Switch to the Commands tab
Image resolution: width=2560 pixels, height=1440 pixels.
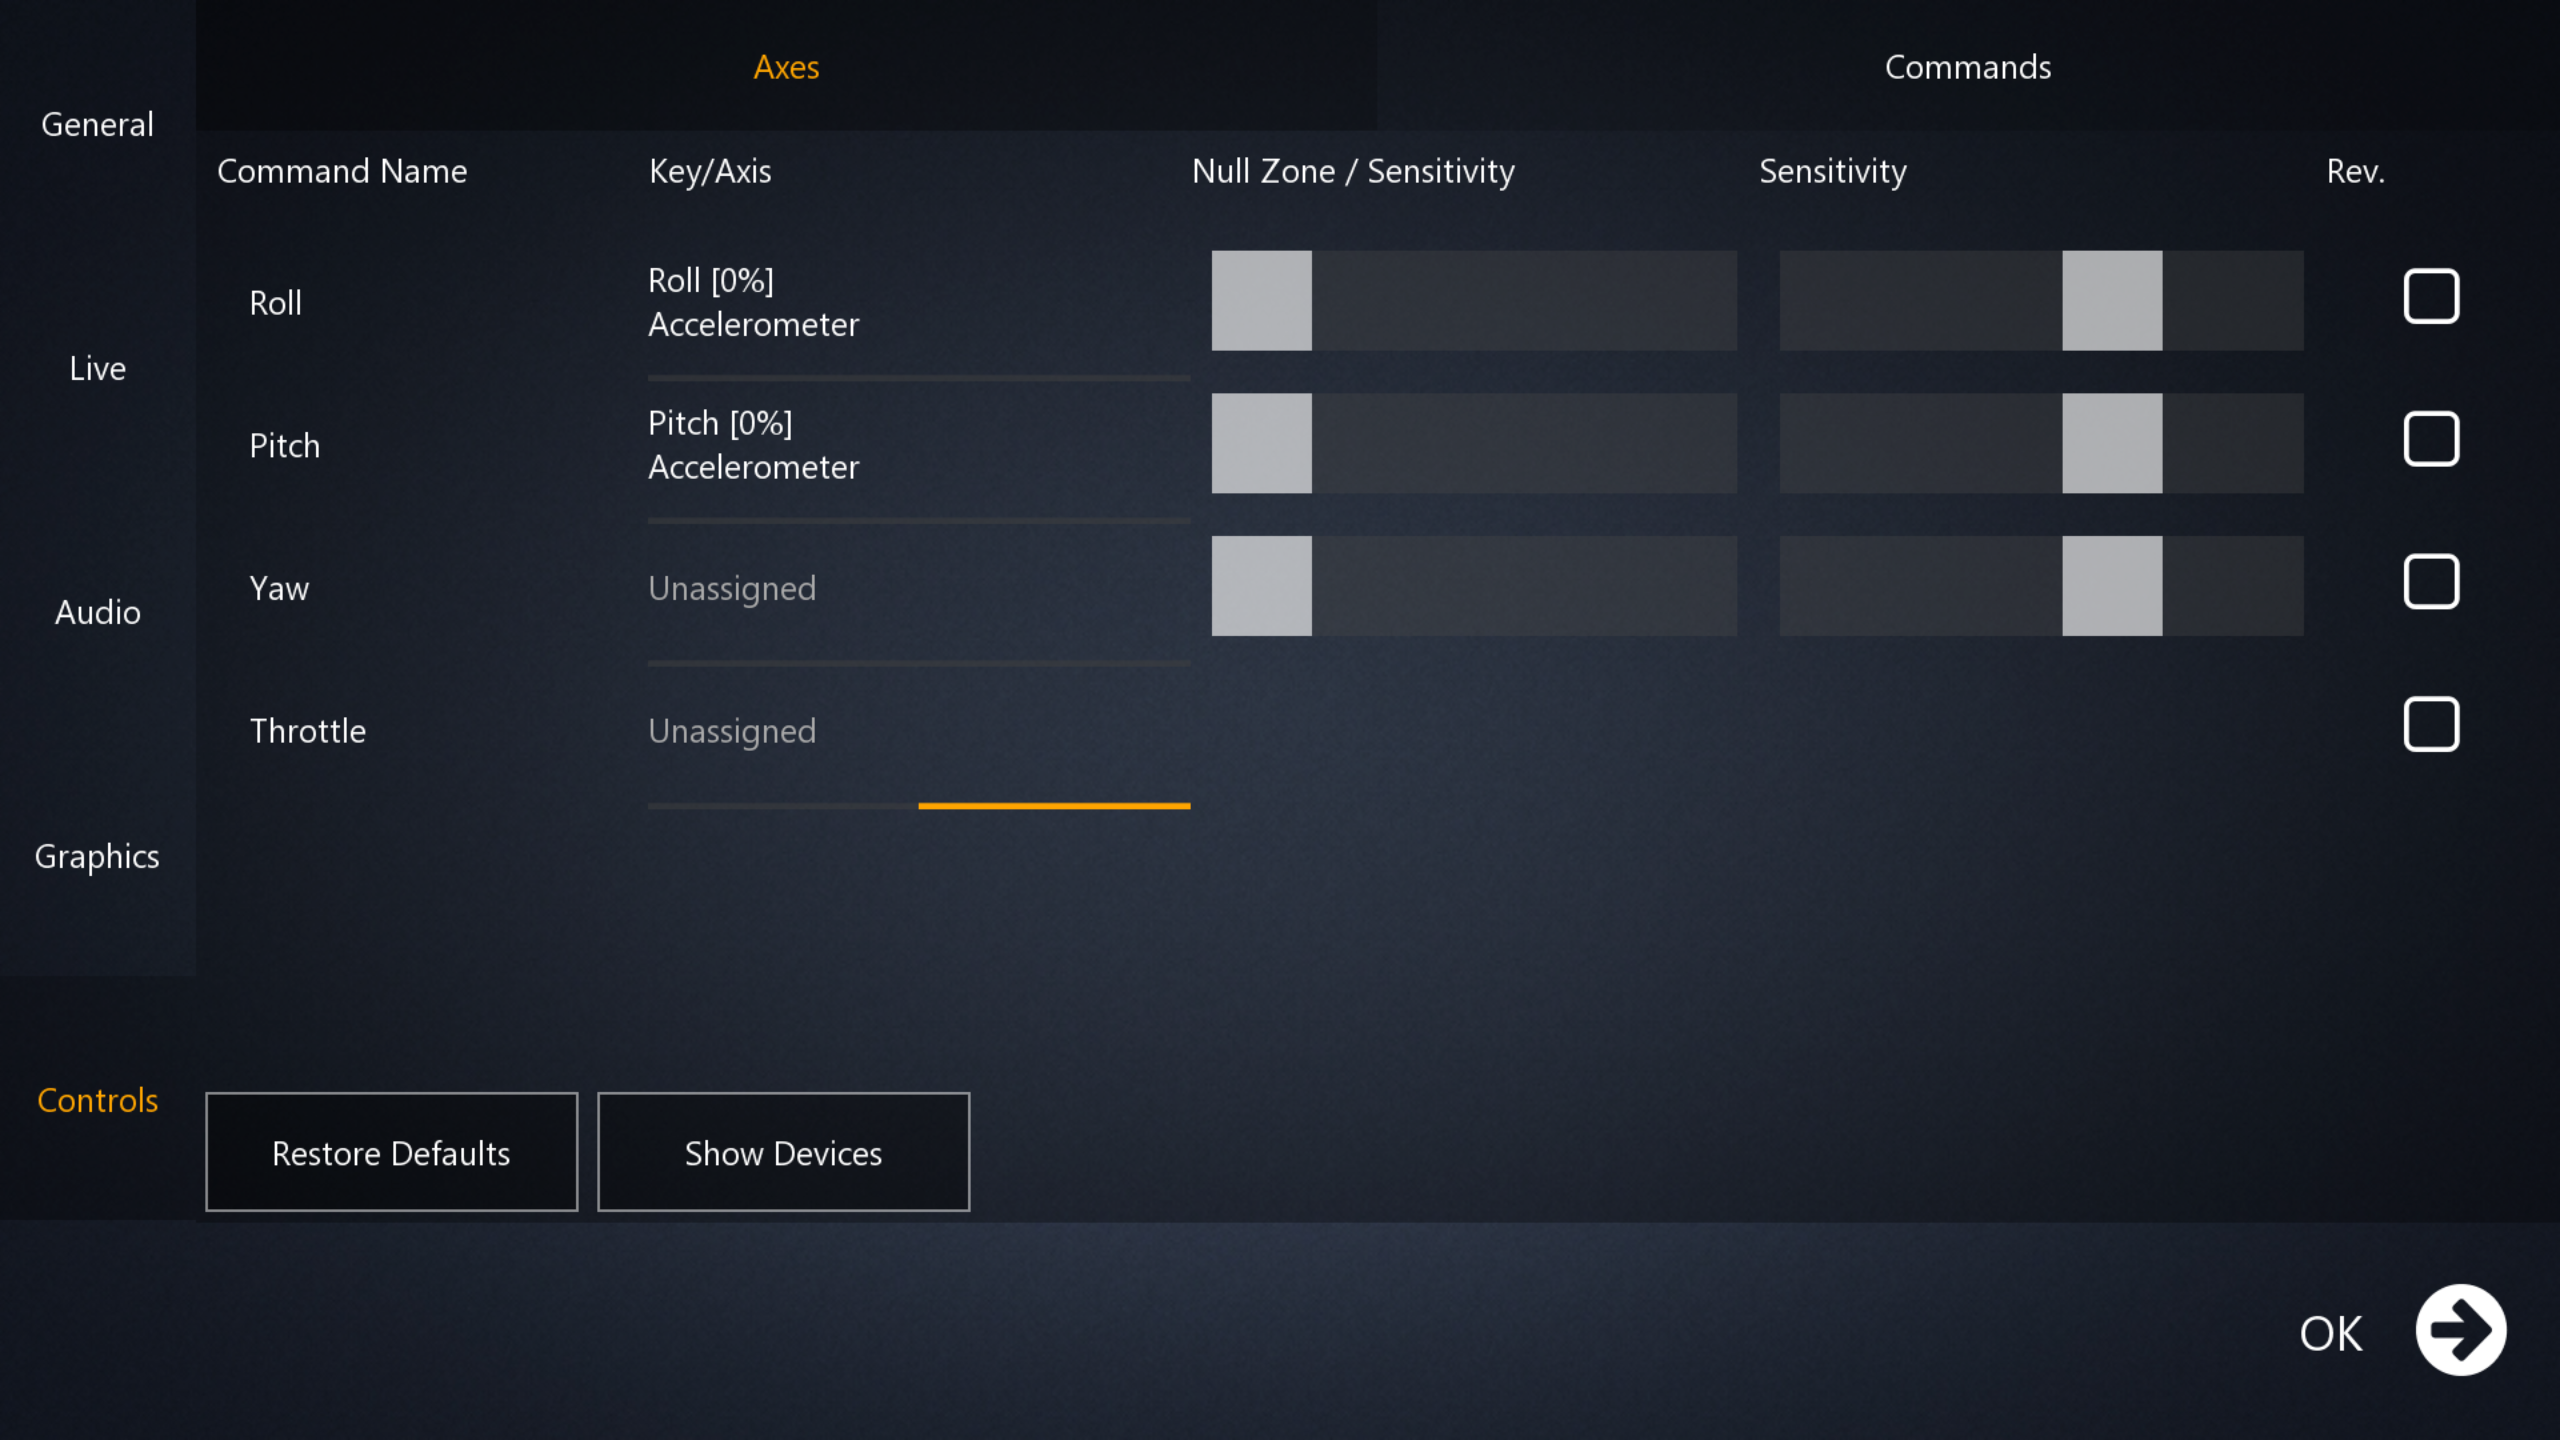[1967, 67]
